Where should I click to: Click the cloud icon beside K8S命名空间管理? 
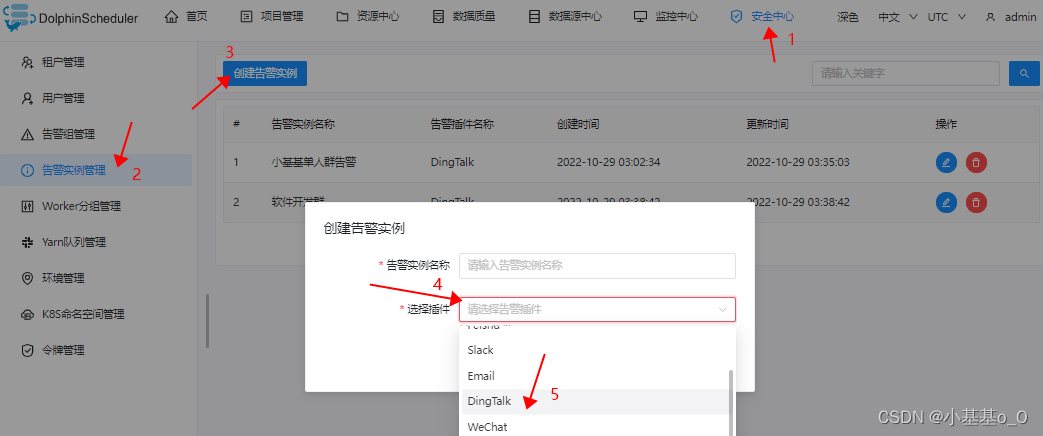pos(27,314)
